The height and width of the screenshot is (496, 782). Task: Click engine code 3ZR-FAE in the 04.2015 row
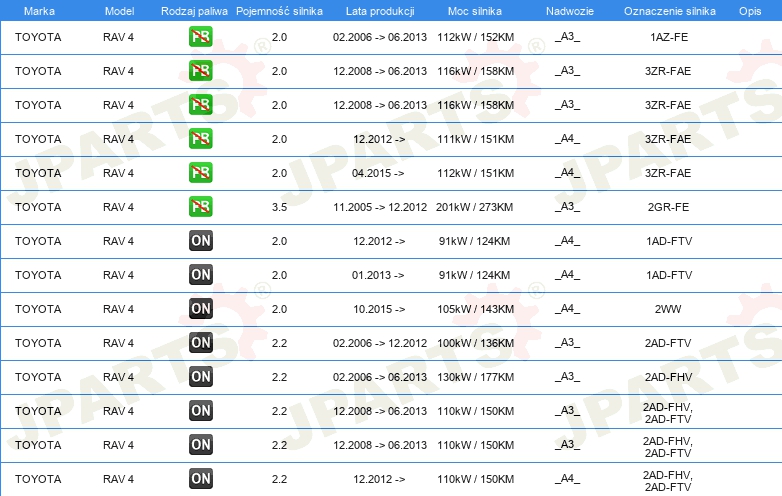pos(668,173)
